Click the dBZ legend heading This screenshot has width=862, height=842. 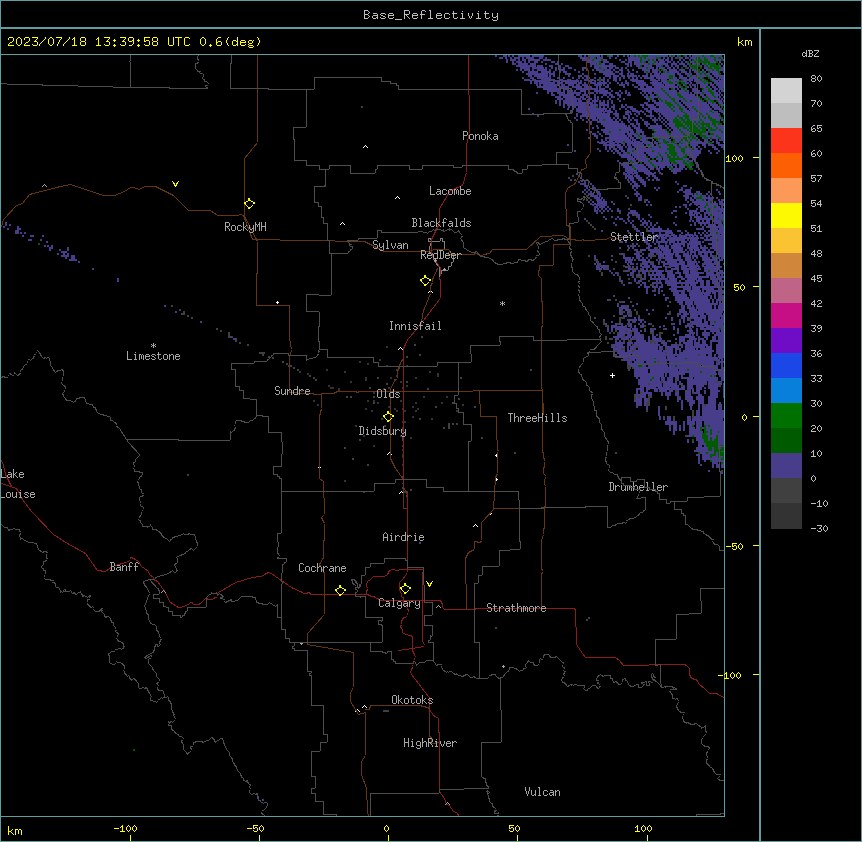click(x=810, y=54)
